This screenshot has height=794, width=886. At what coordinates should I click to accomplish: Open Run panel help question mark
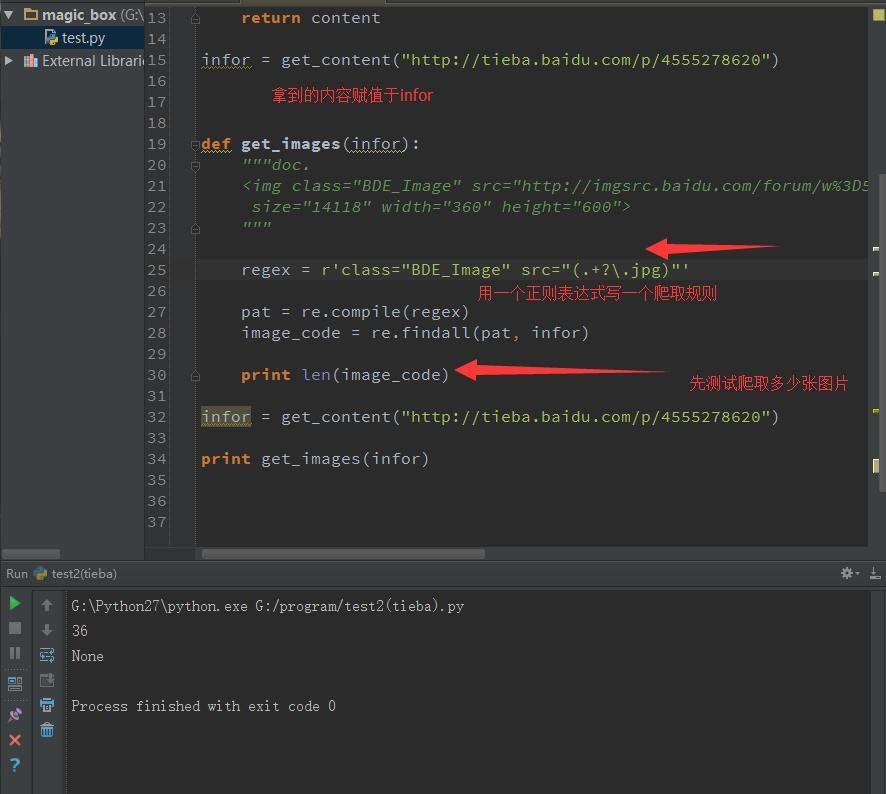[15, 765]
